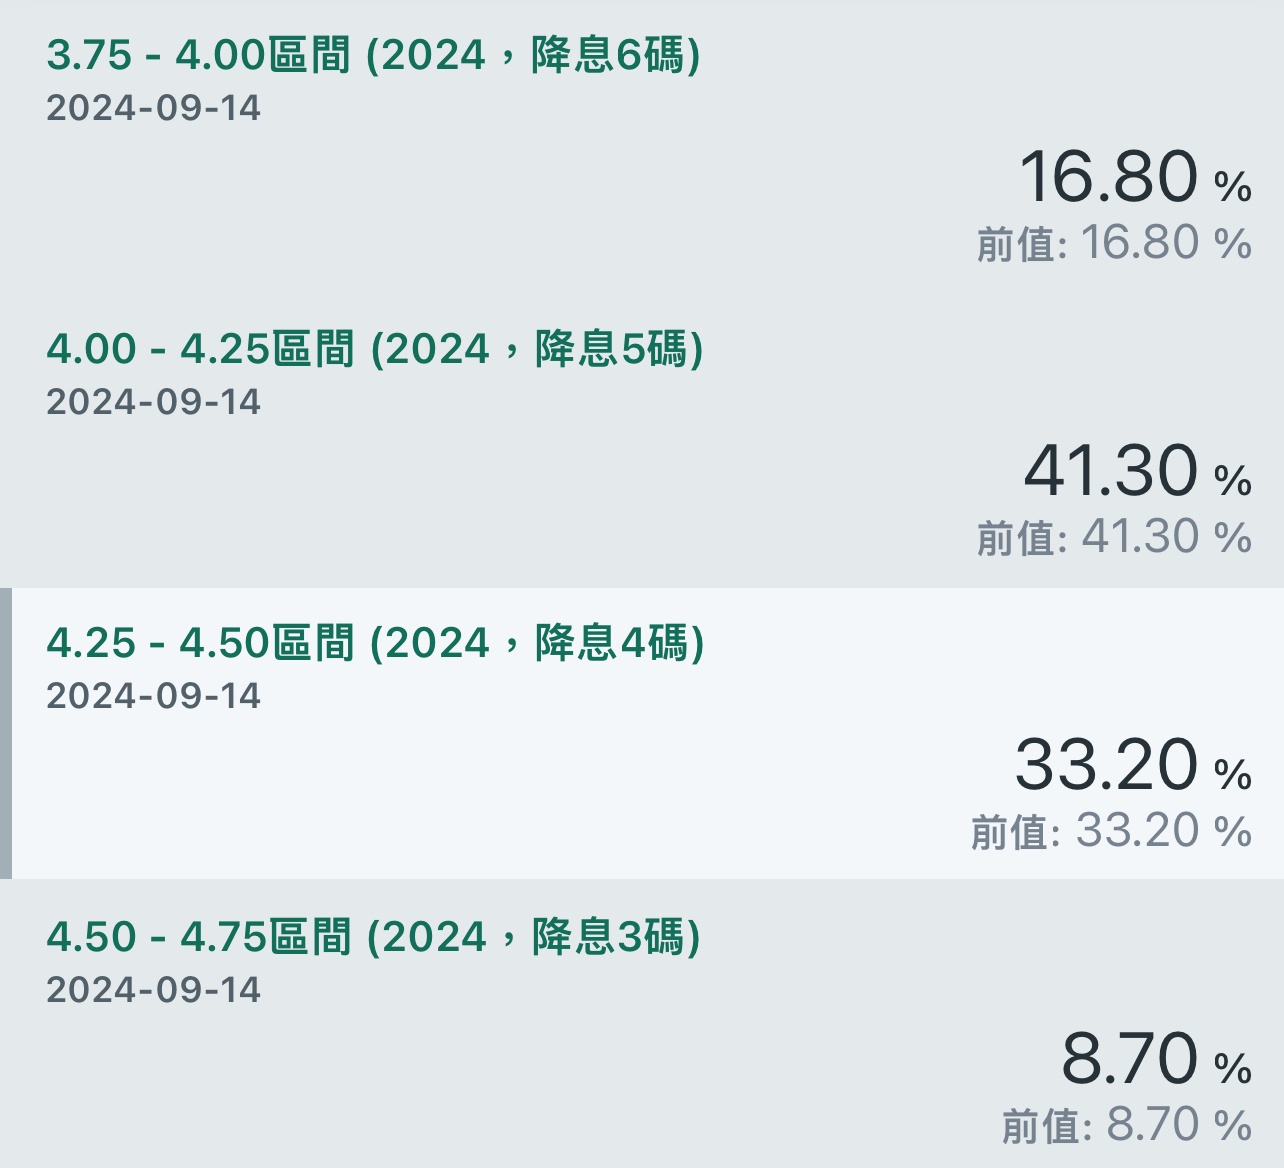
Task: Click the date under the 降息6碼 title
Action: (x=153, y=108)
